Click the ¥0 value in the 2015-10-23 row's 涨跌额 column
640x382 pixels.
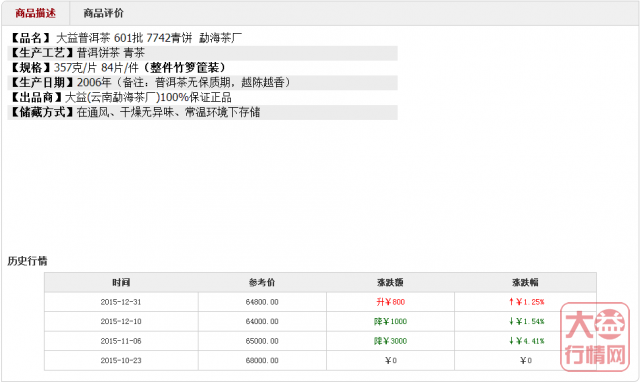[391, 361]
